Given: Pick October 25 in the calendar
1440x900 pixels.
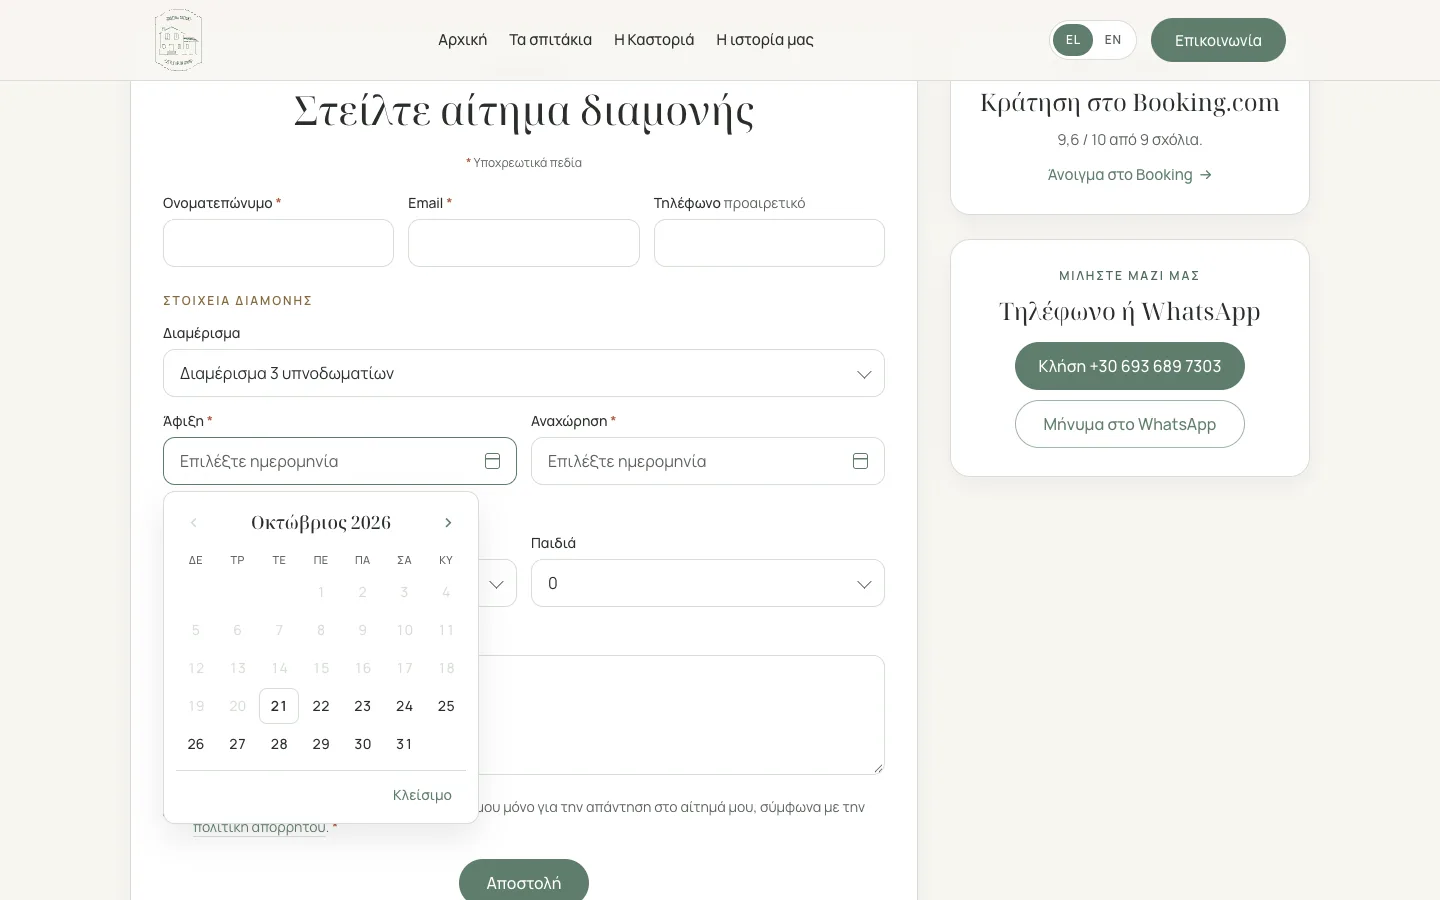Looking at the screenshot, I should click(446, 706).
